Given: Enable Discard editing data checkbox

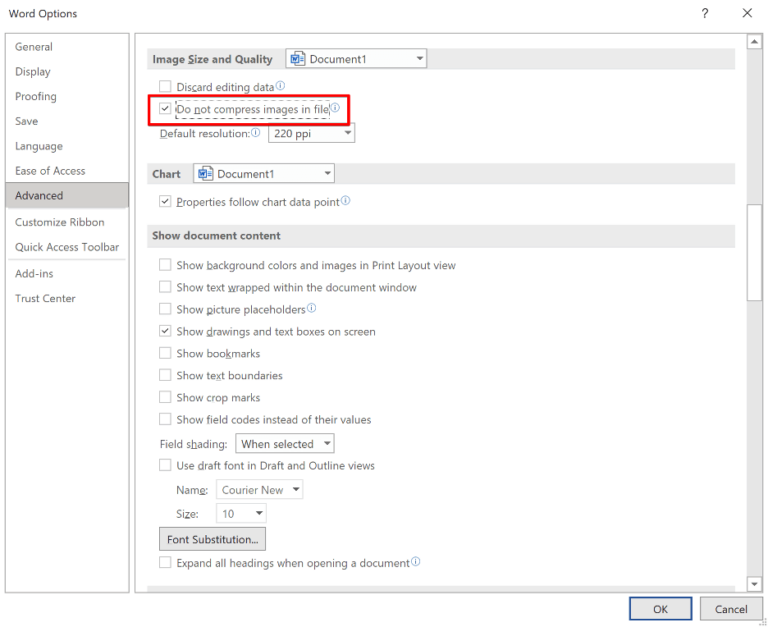Looking at the screenshot, I should pyautogui.click(x=165, y=87).
